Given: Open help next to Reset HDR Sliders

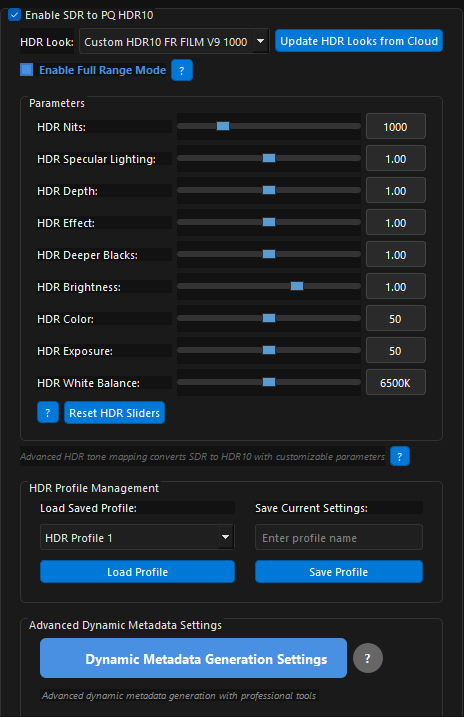Looking at the screenshot, I should 48,412.
